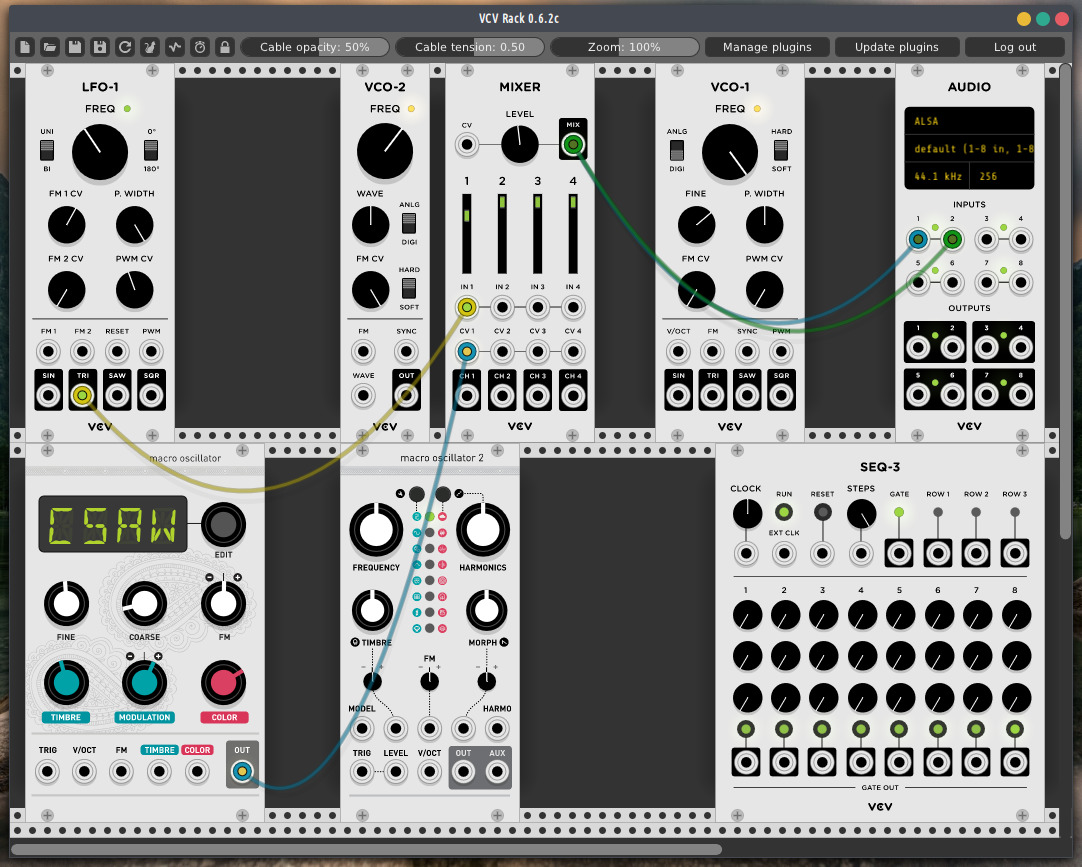Click the Mixer IN 1 input jack
1082x867 pixels.
[466, 306]
